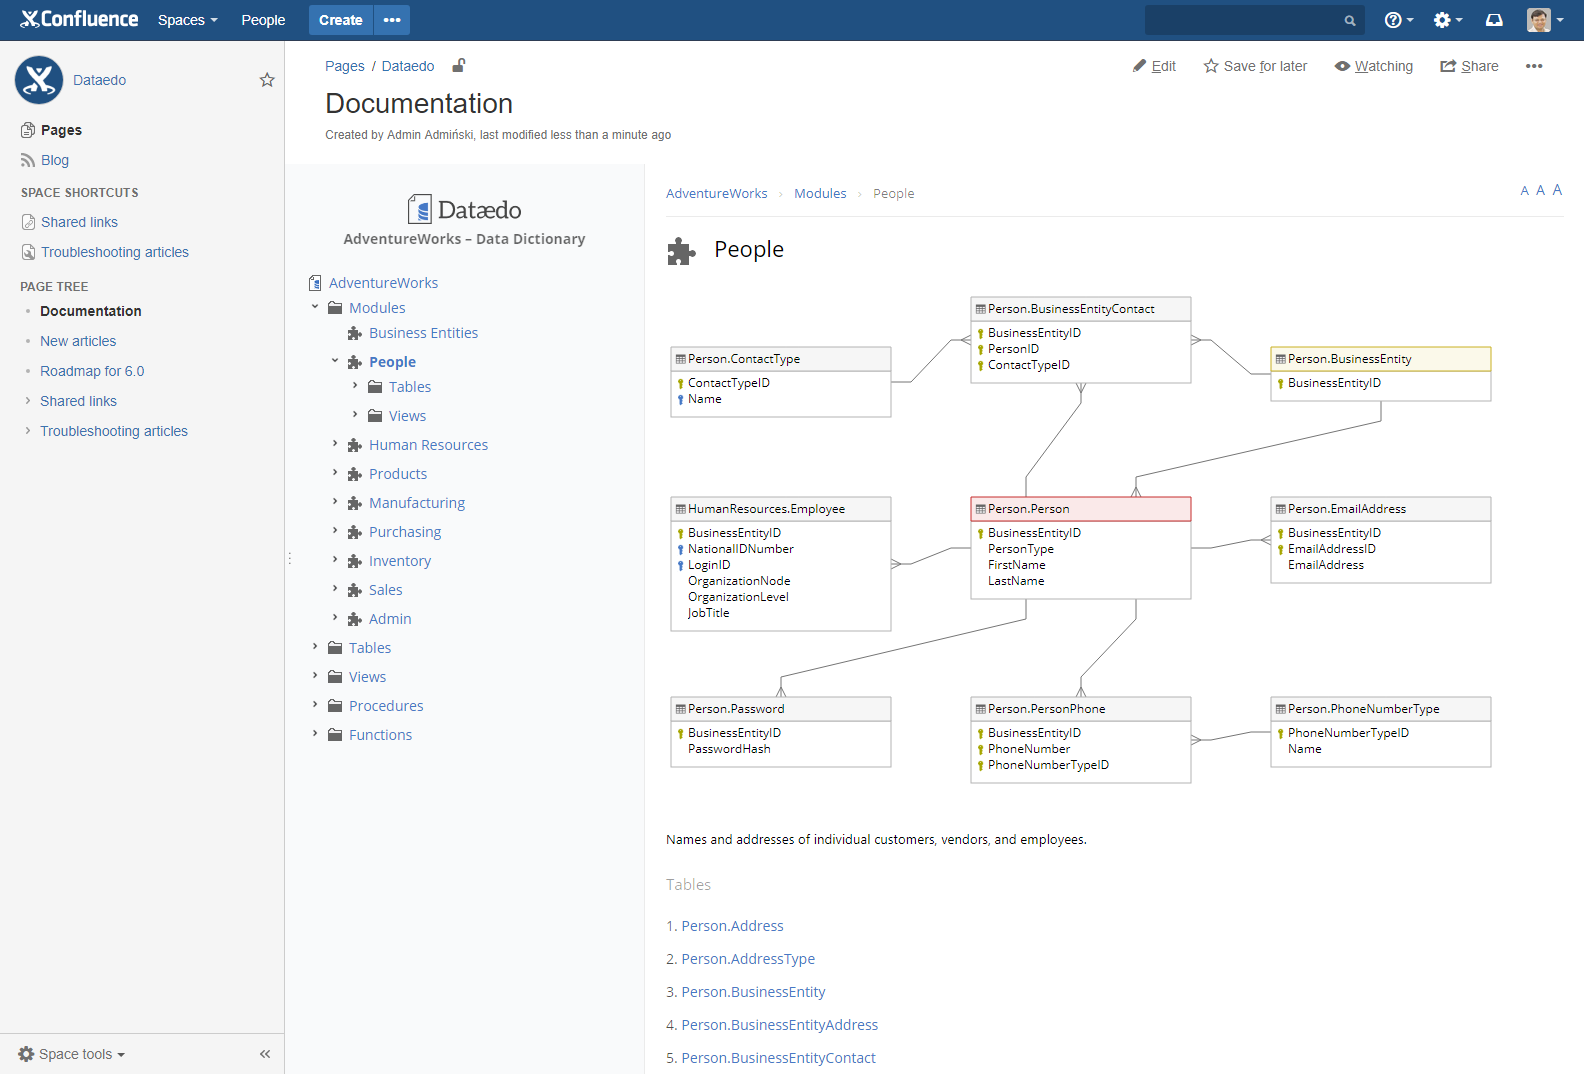Toggle Watching for this page
The image size is (1584, 1074).
(x=1374, y=66)
